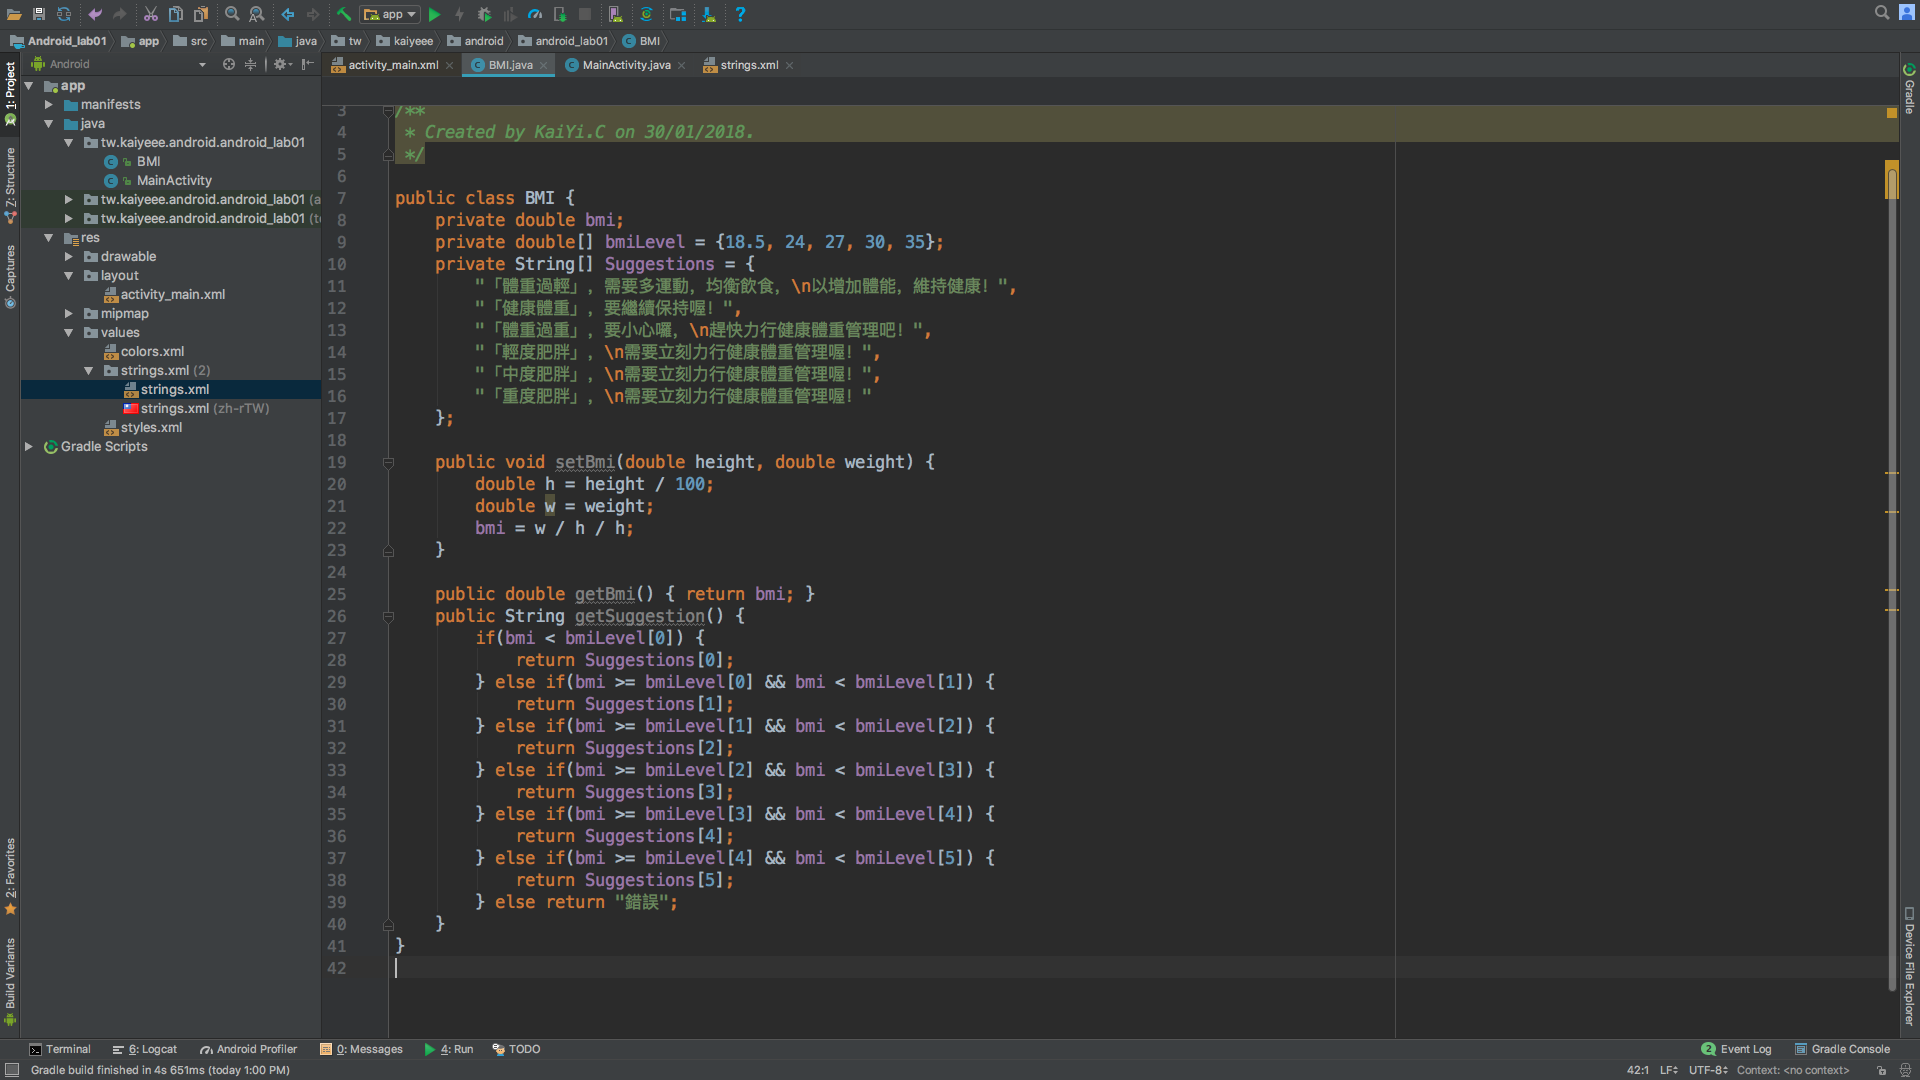Expand Gradle Scripts node

coord(29,447)
